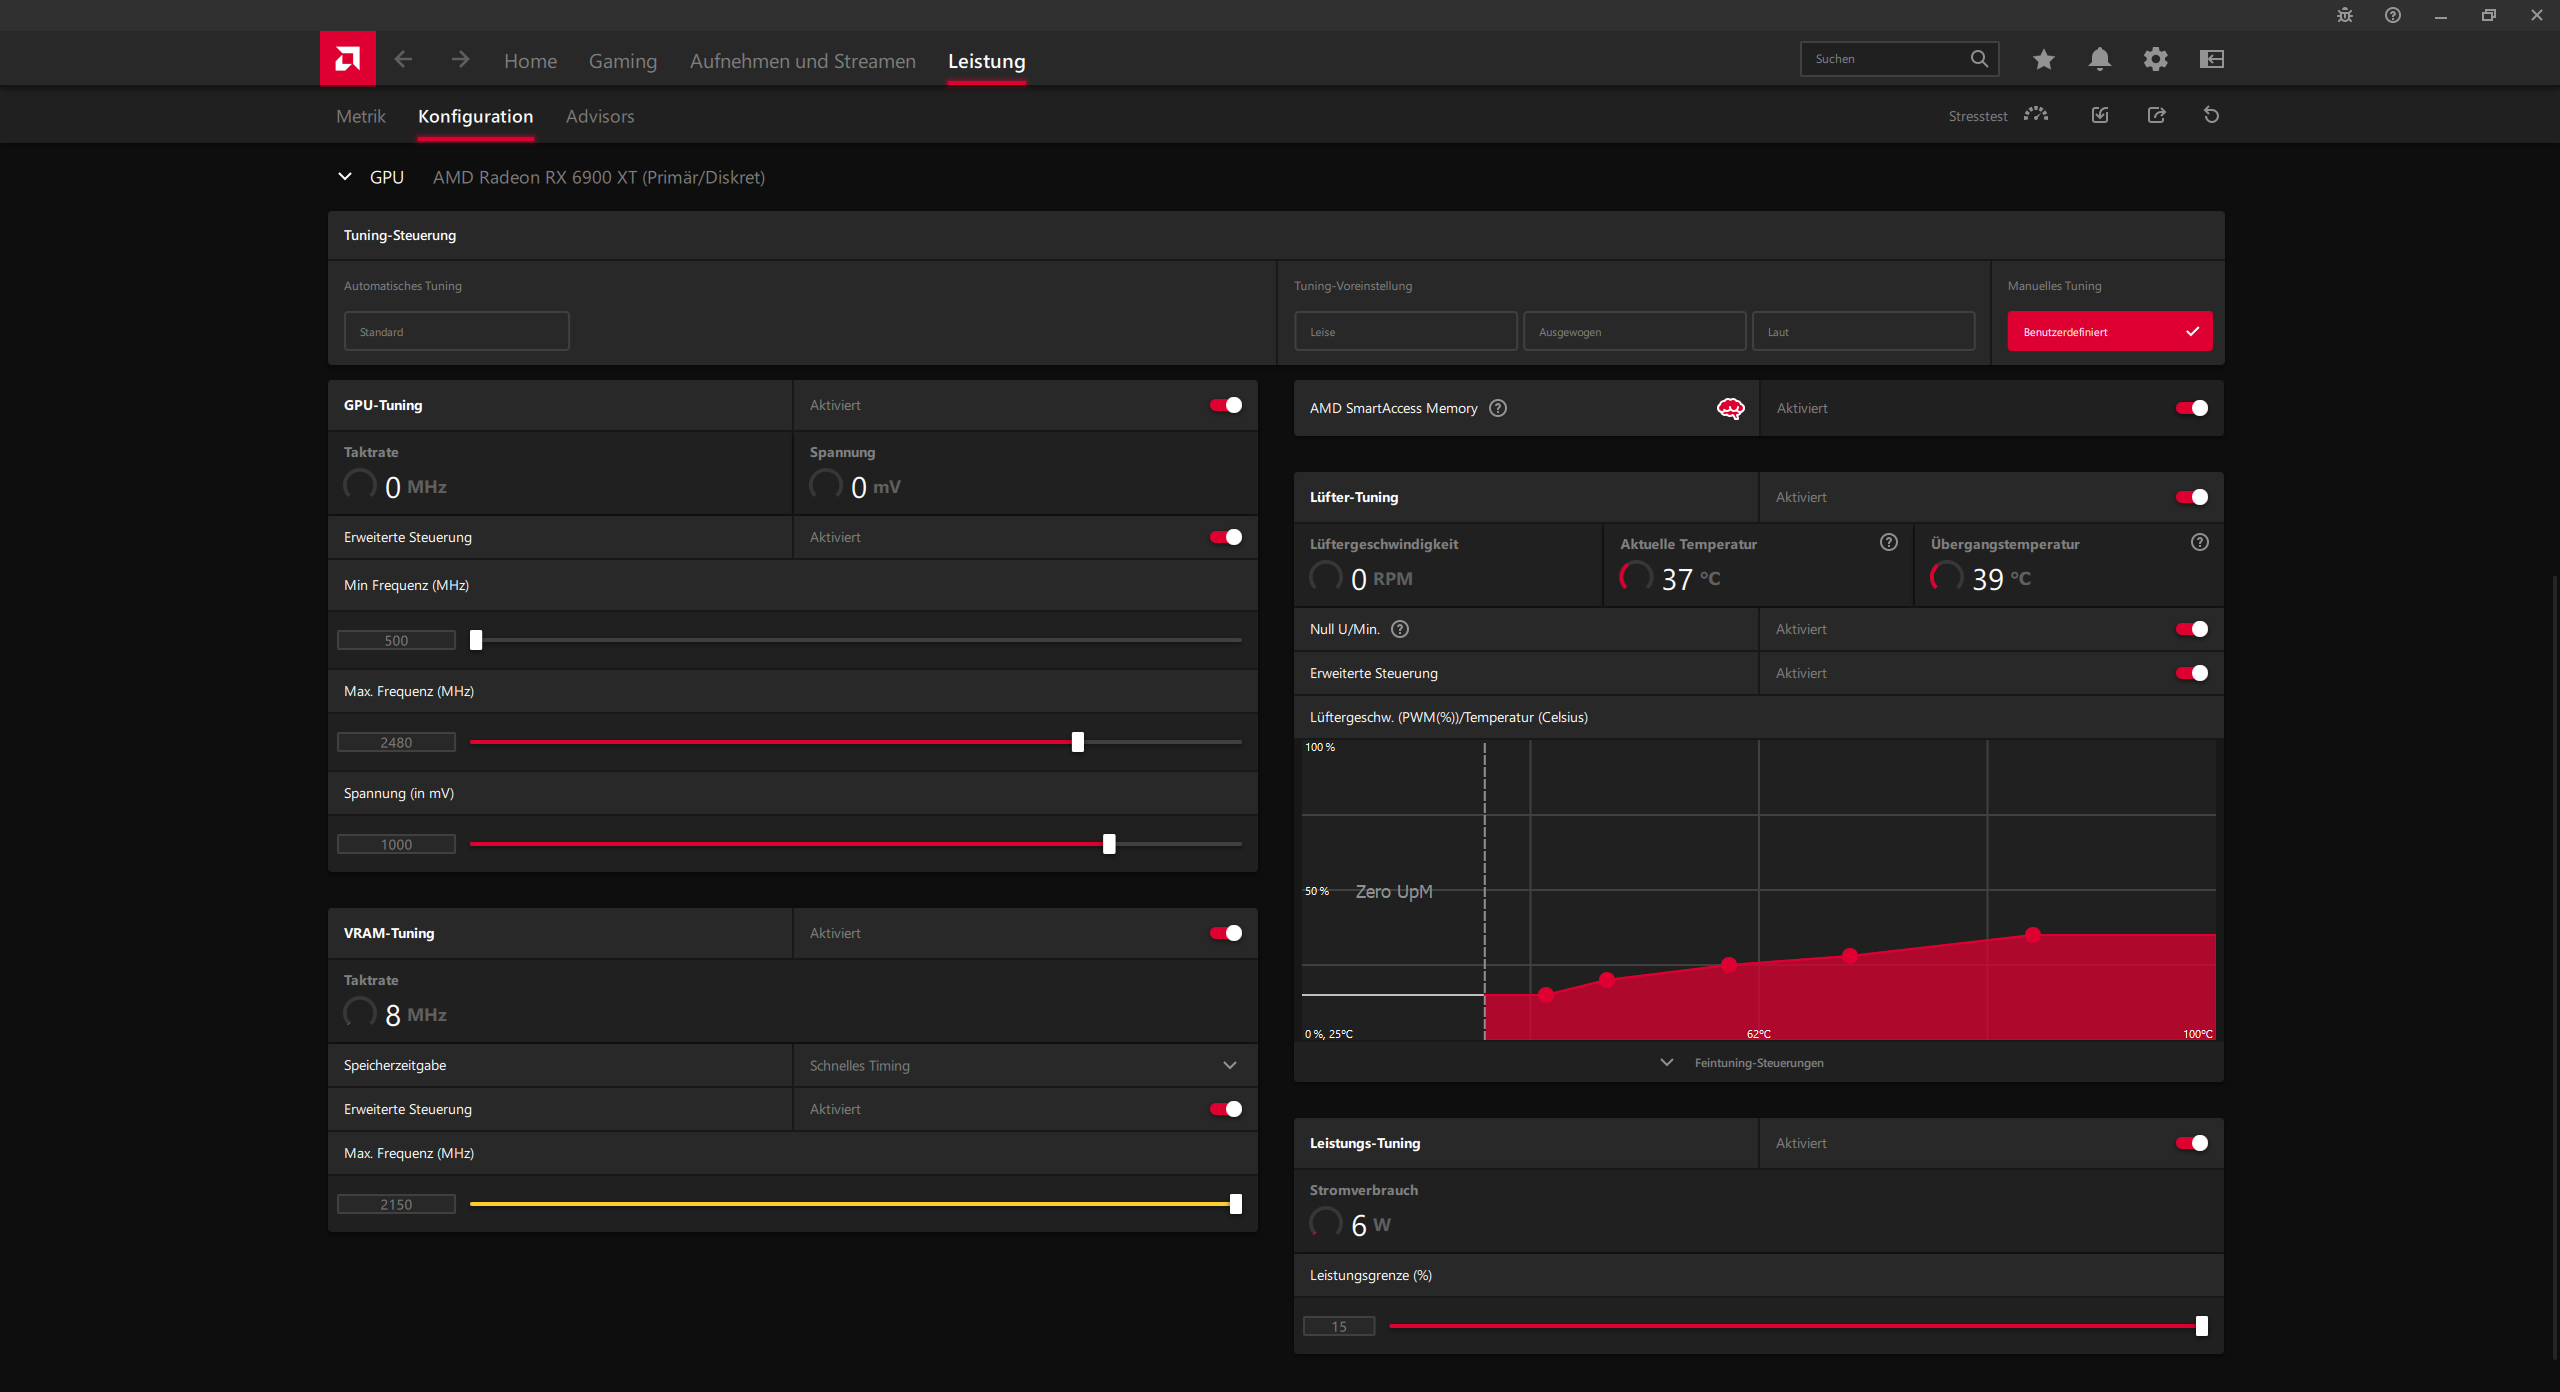
Task: Click the Leistungsgrenze slider handle
Action: pos(2201,1326)
